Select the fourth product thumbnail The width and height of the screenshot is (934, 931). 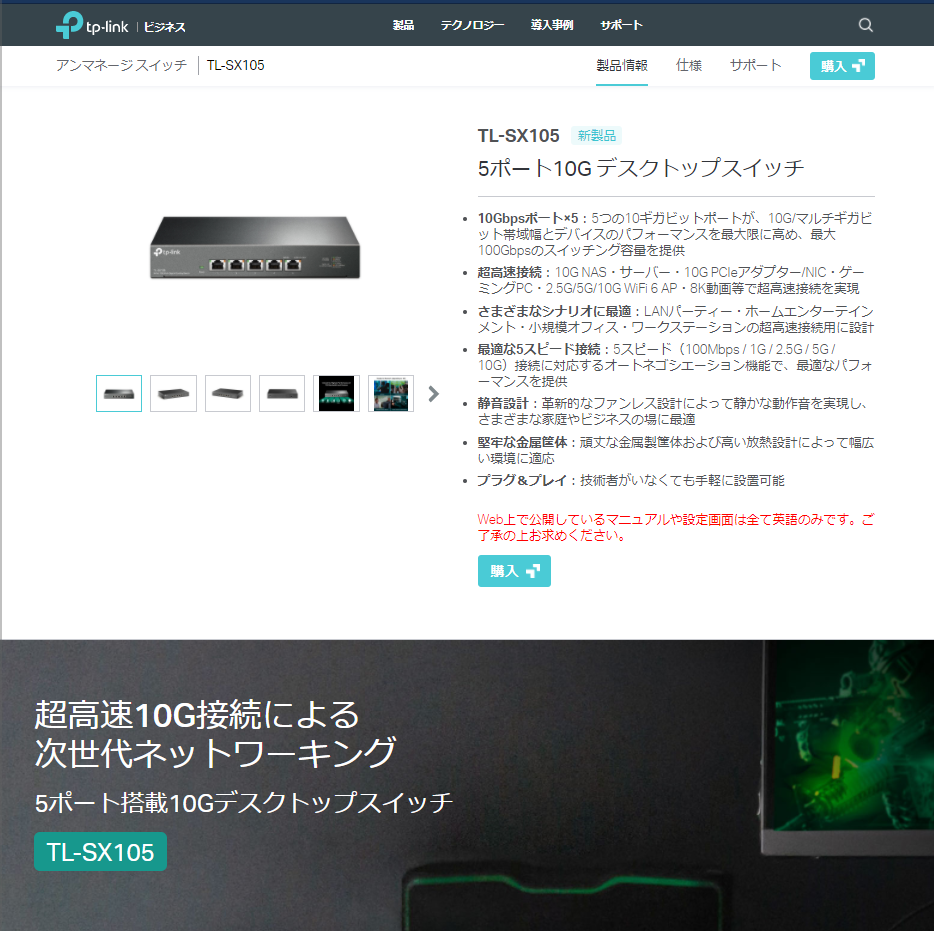[282, 393]
